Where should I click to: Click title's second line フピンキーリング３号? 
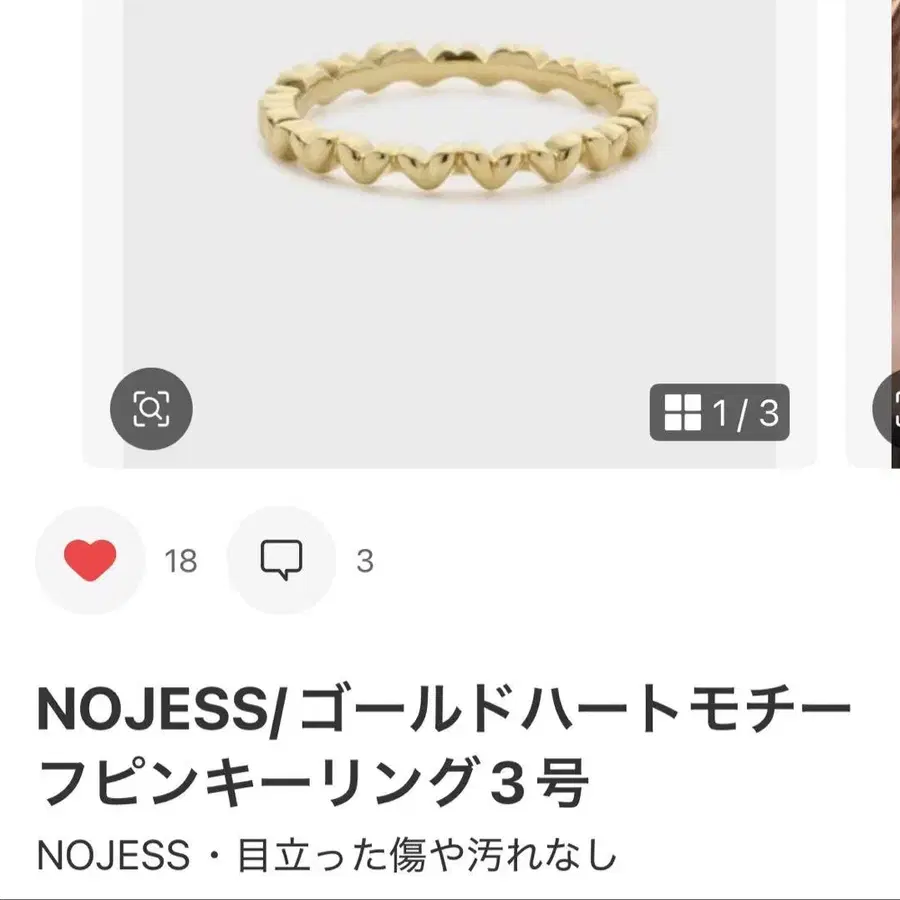click(x=313, y=782)
